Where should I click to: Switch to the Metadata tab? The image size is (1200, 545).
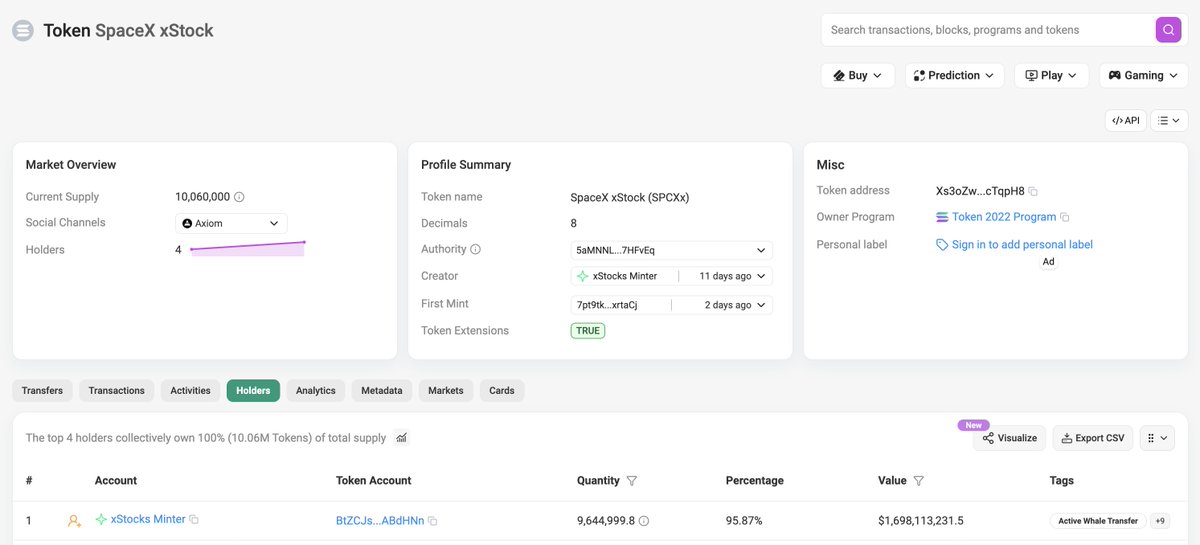[382, 391]
